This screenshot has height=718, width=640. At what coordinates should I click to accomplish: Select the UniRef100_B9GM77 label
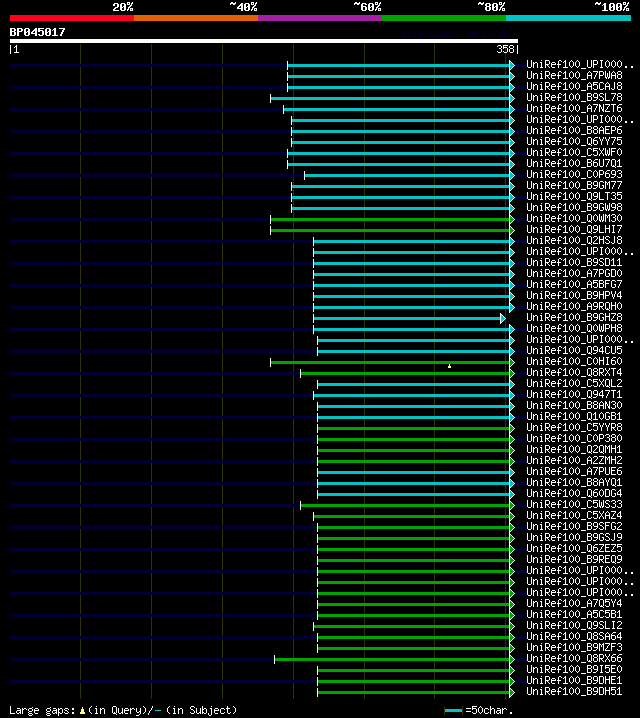tap(574, 185)
